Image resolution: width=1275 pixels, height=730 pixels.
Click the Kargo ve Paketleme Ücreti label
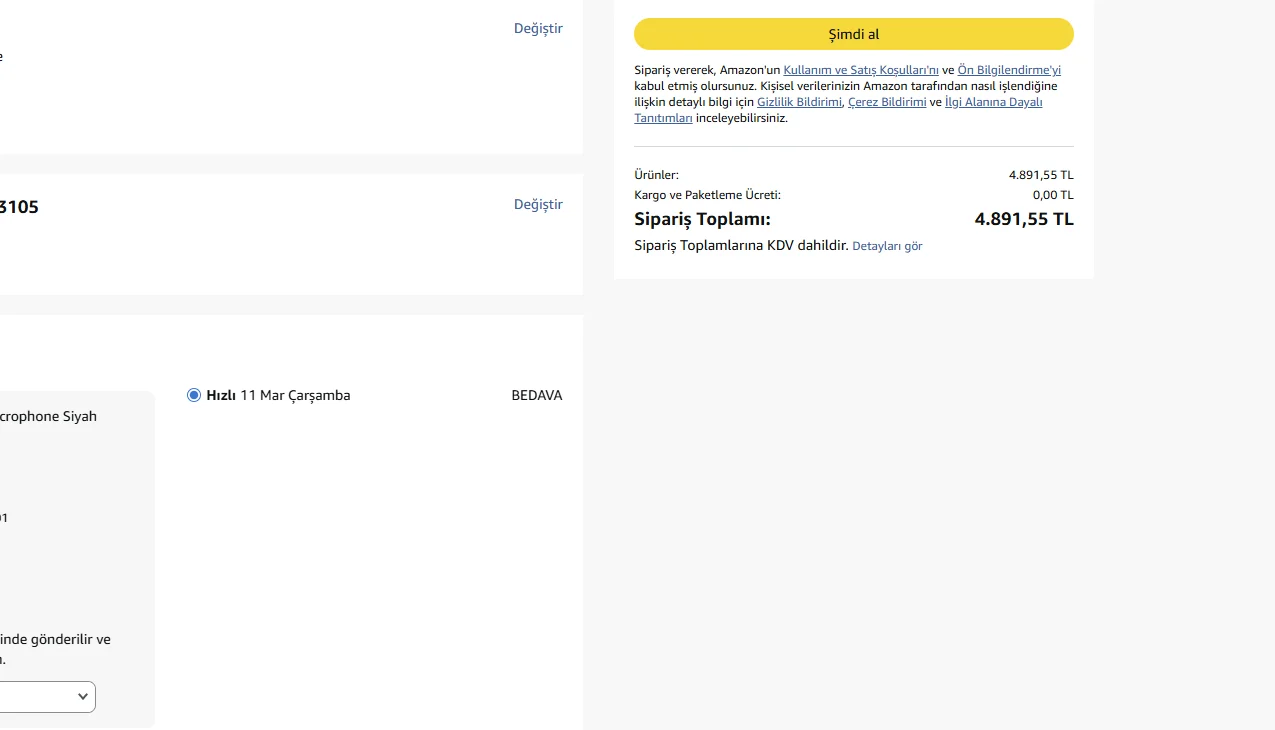[x=707, y=195]
